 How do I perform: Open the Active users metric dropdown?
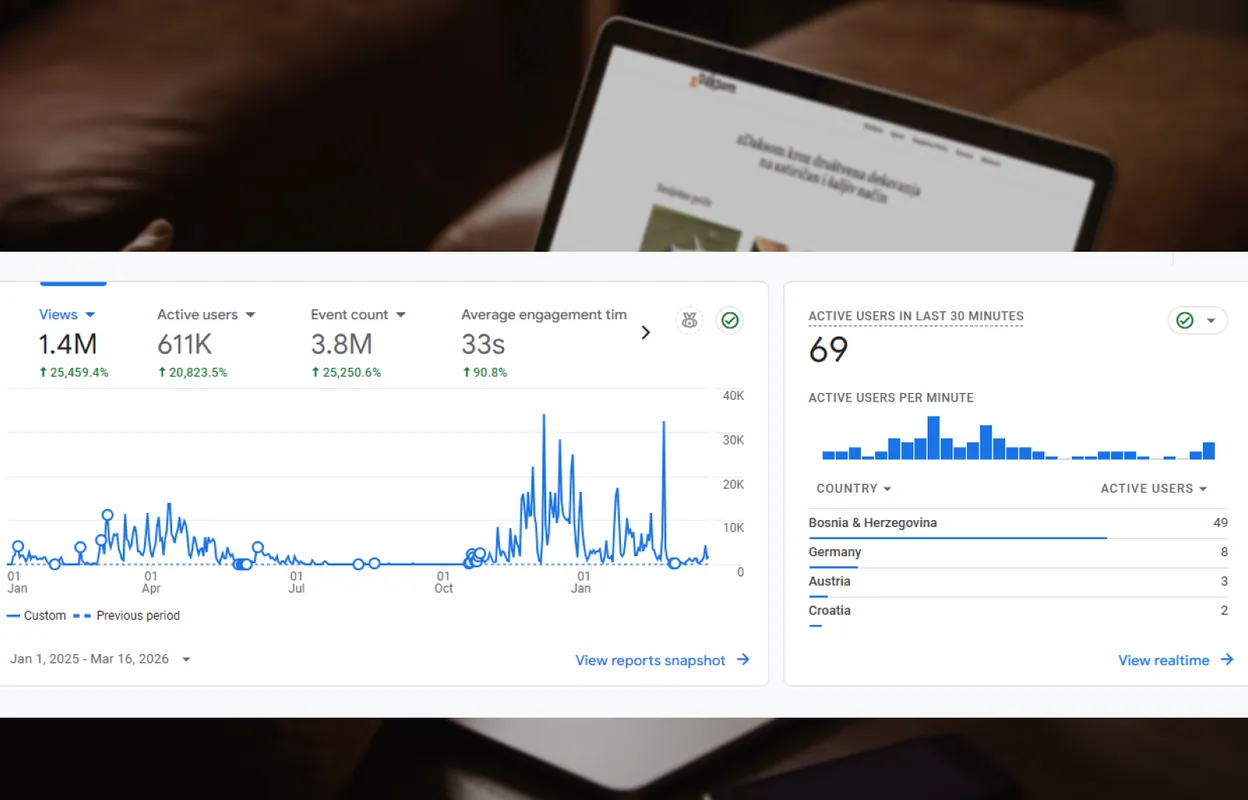coord(206,314)
